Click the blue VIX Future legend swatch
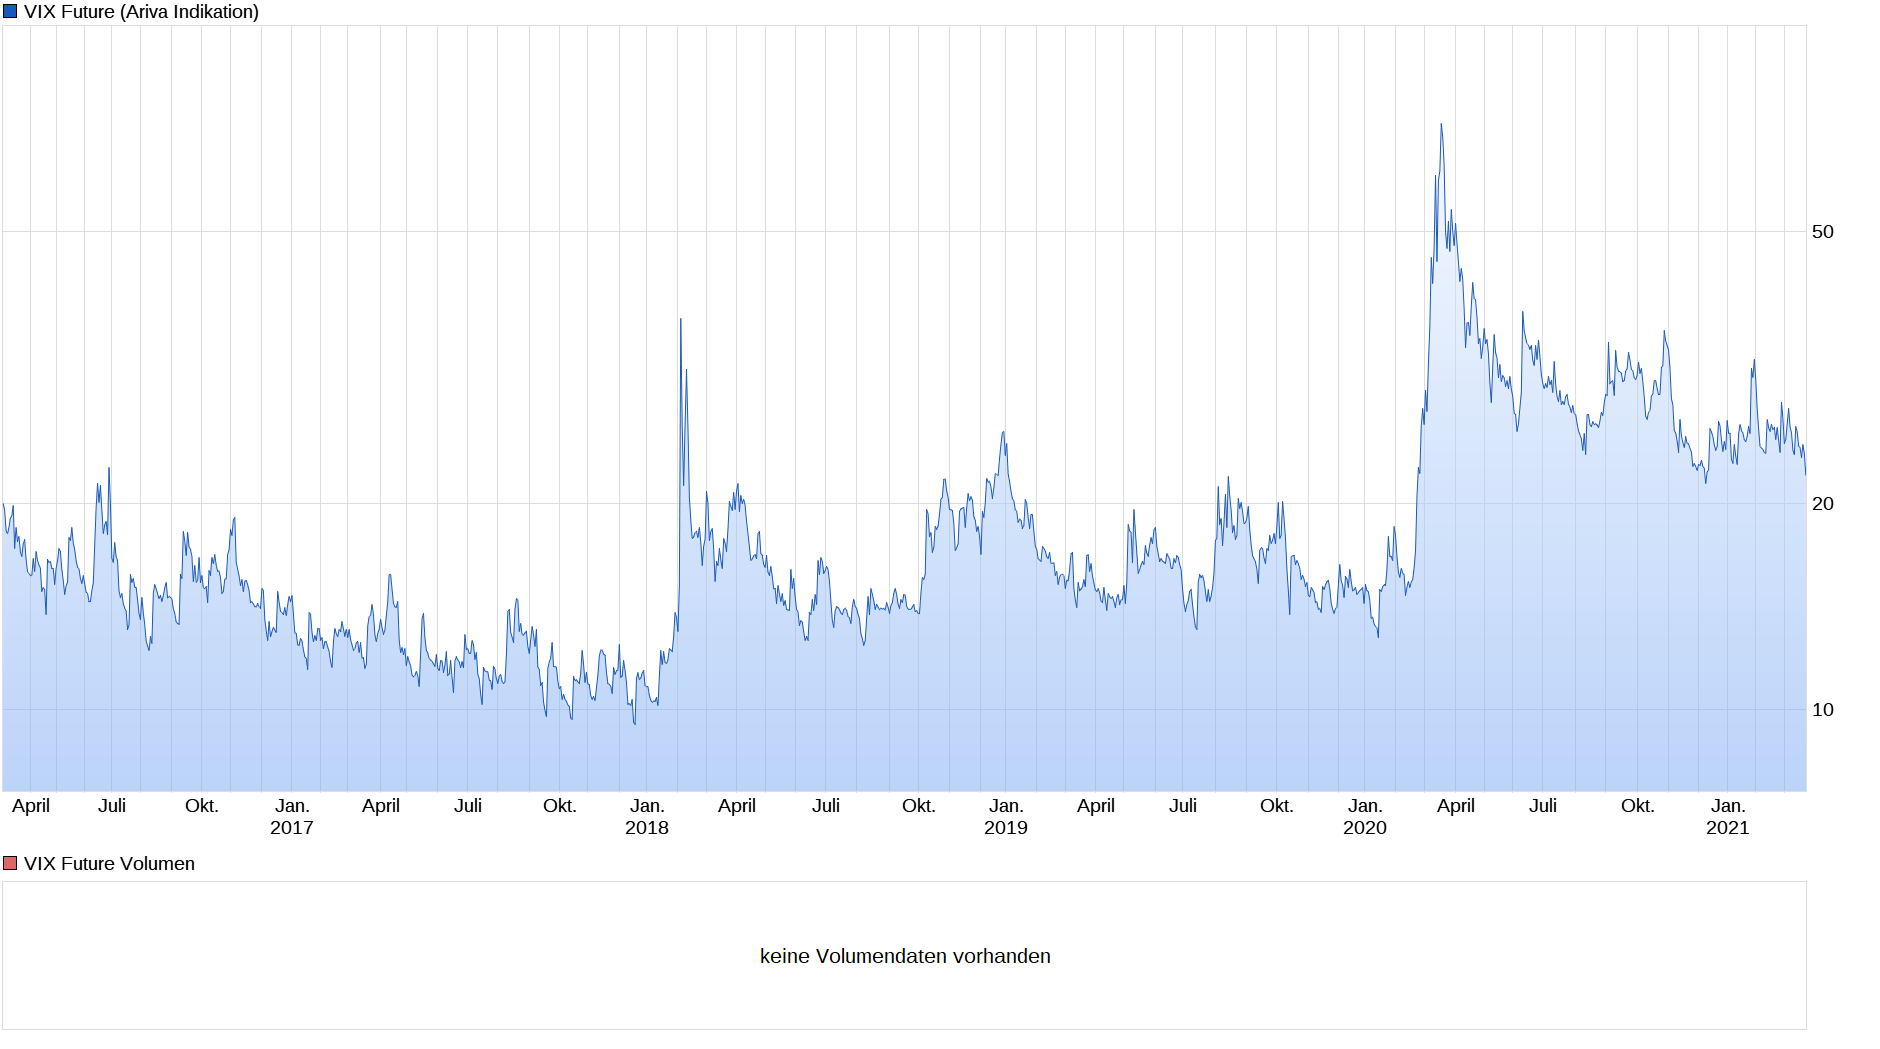This screenshot has width=1880, height=1049. [10, 12]
